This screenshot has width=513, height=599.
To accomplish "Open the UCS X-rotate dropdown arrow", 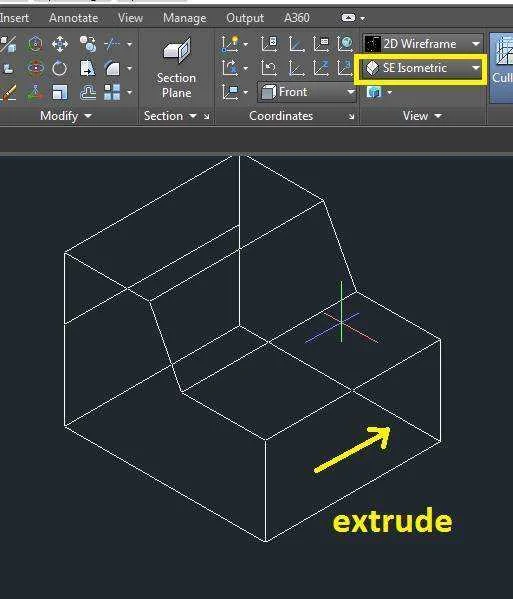I will (246, 68).
